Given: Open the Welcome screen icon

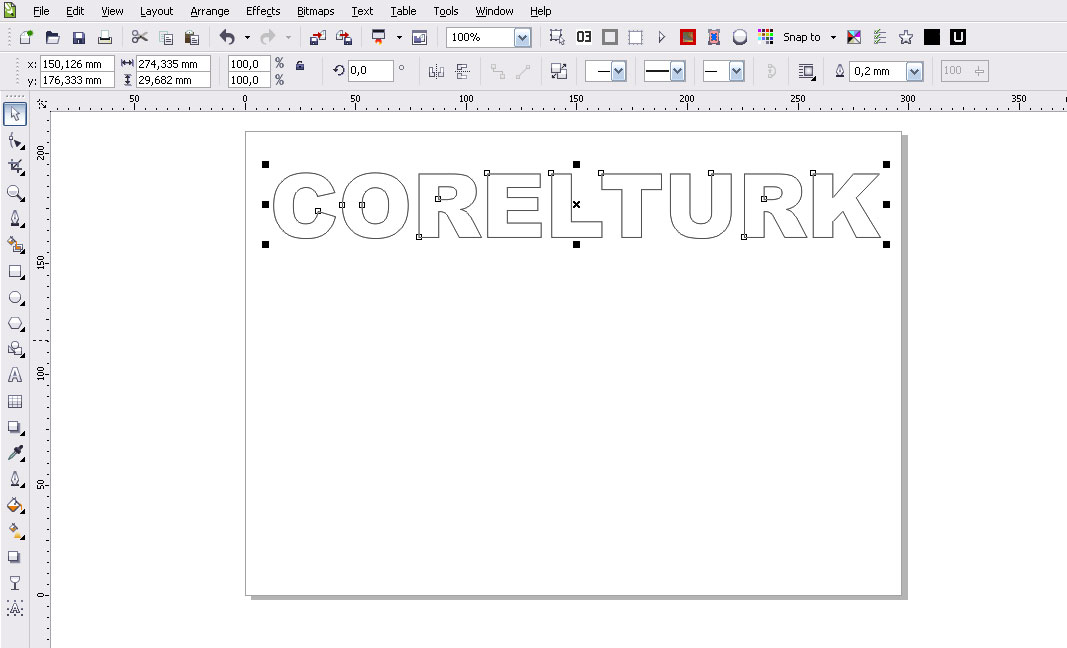Looking at the screenshot, I should point(420,37).
